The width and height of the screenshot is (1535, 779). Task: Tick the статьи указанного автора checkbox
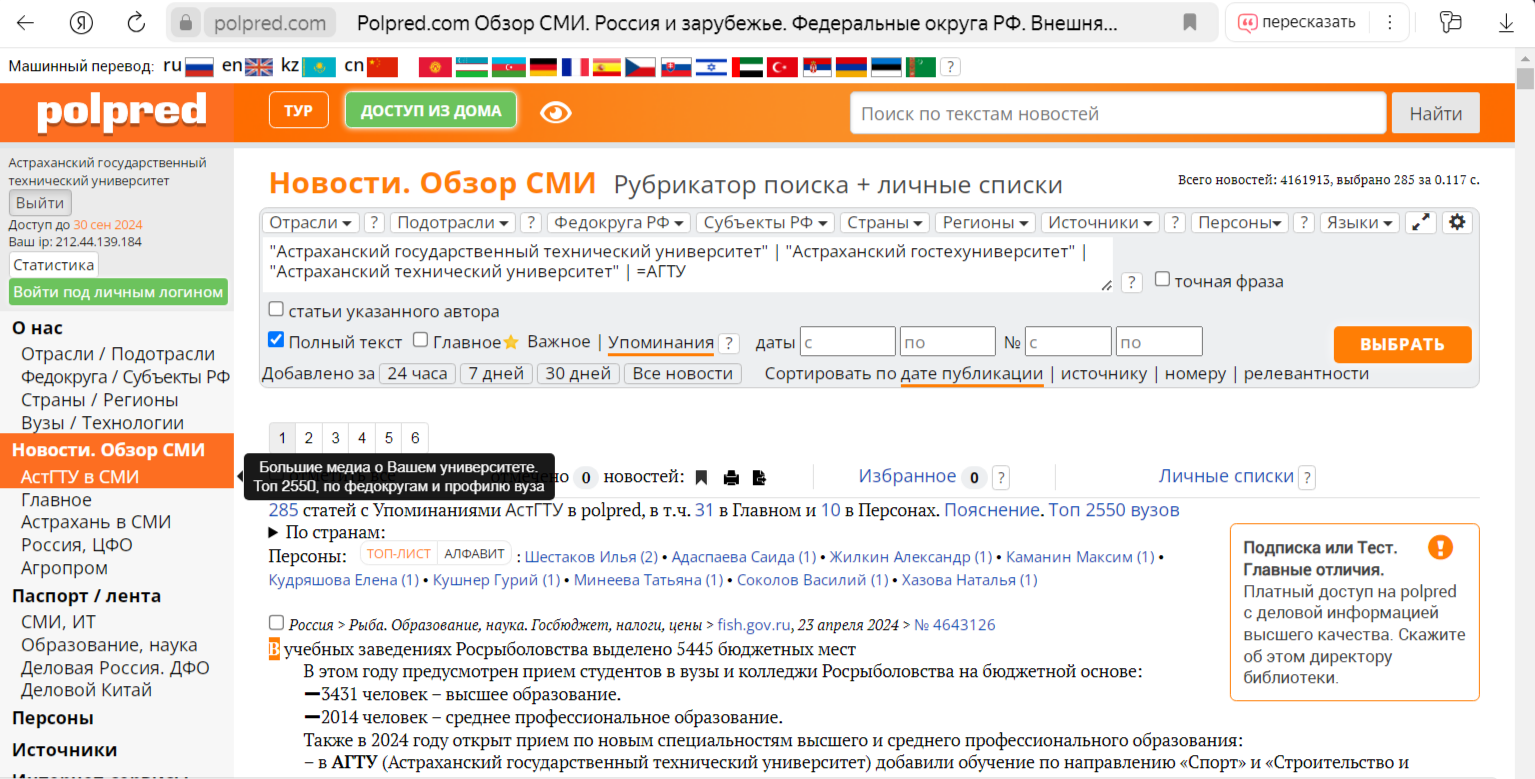pos(277,310)
